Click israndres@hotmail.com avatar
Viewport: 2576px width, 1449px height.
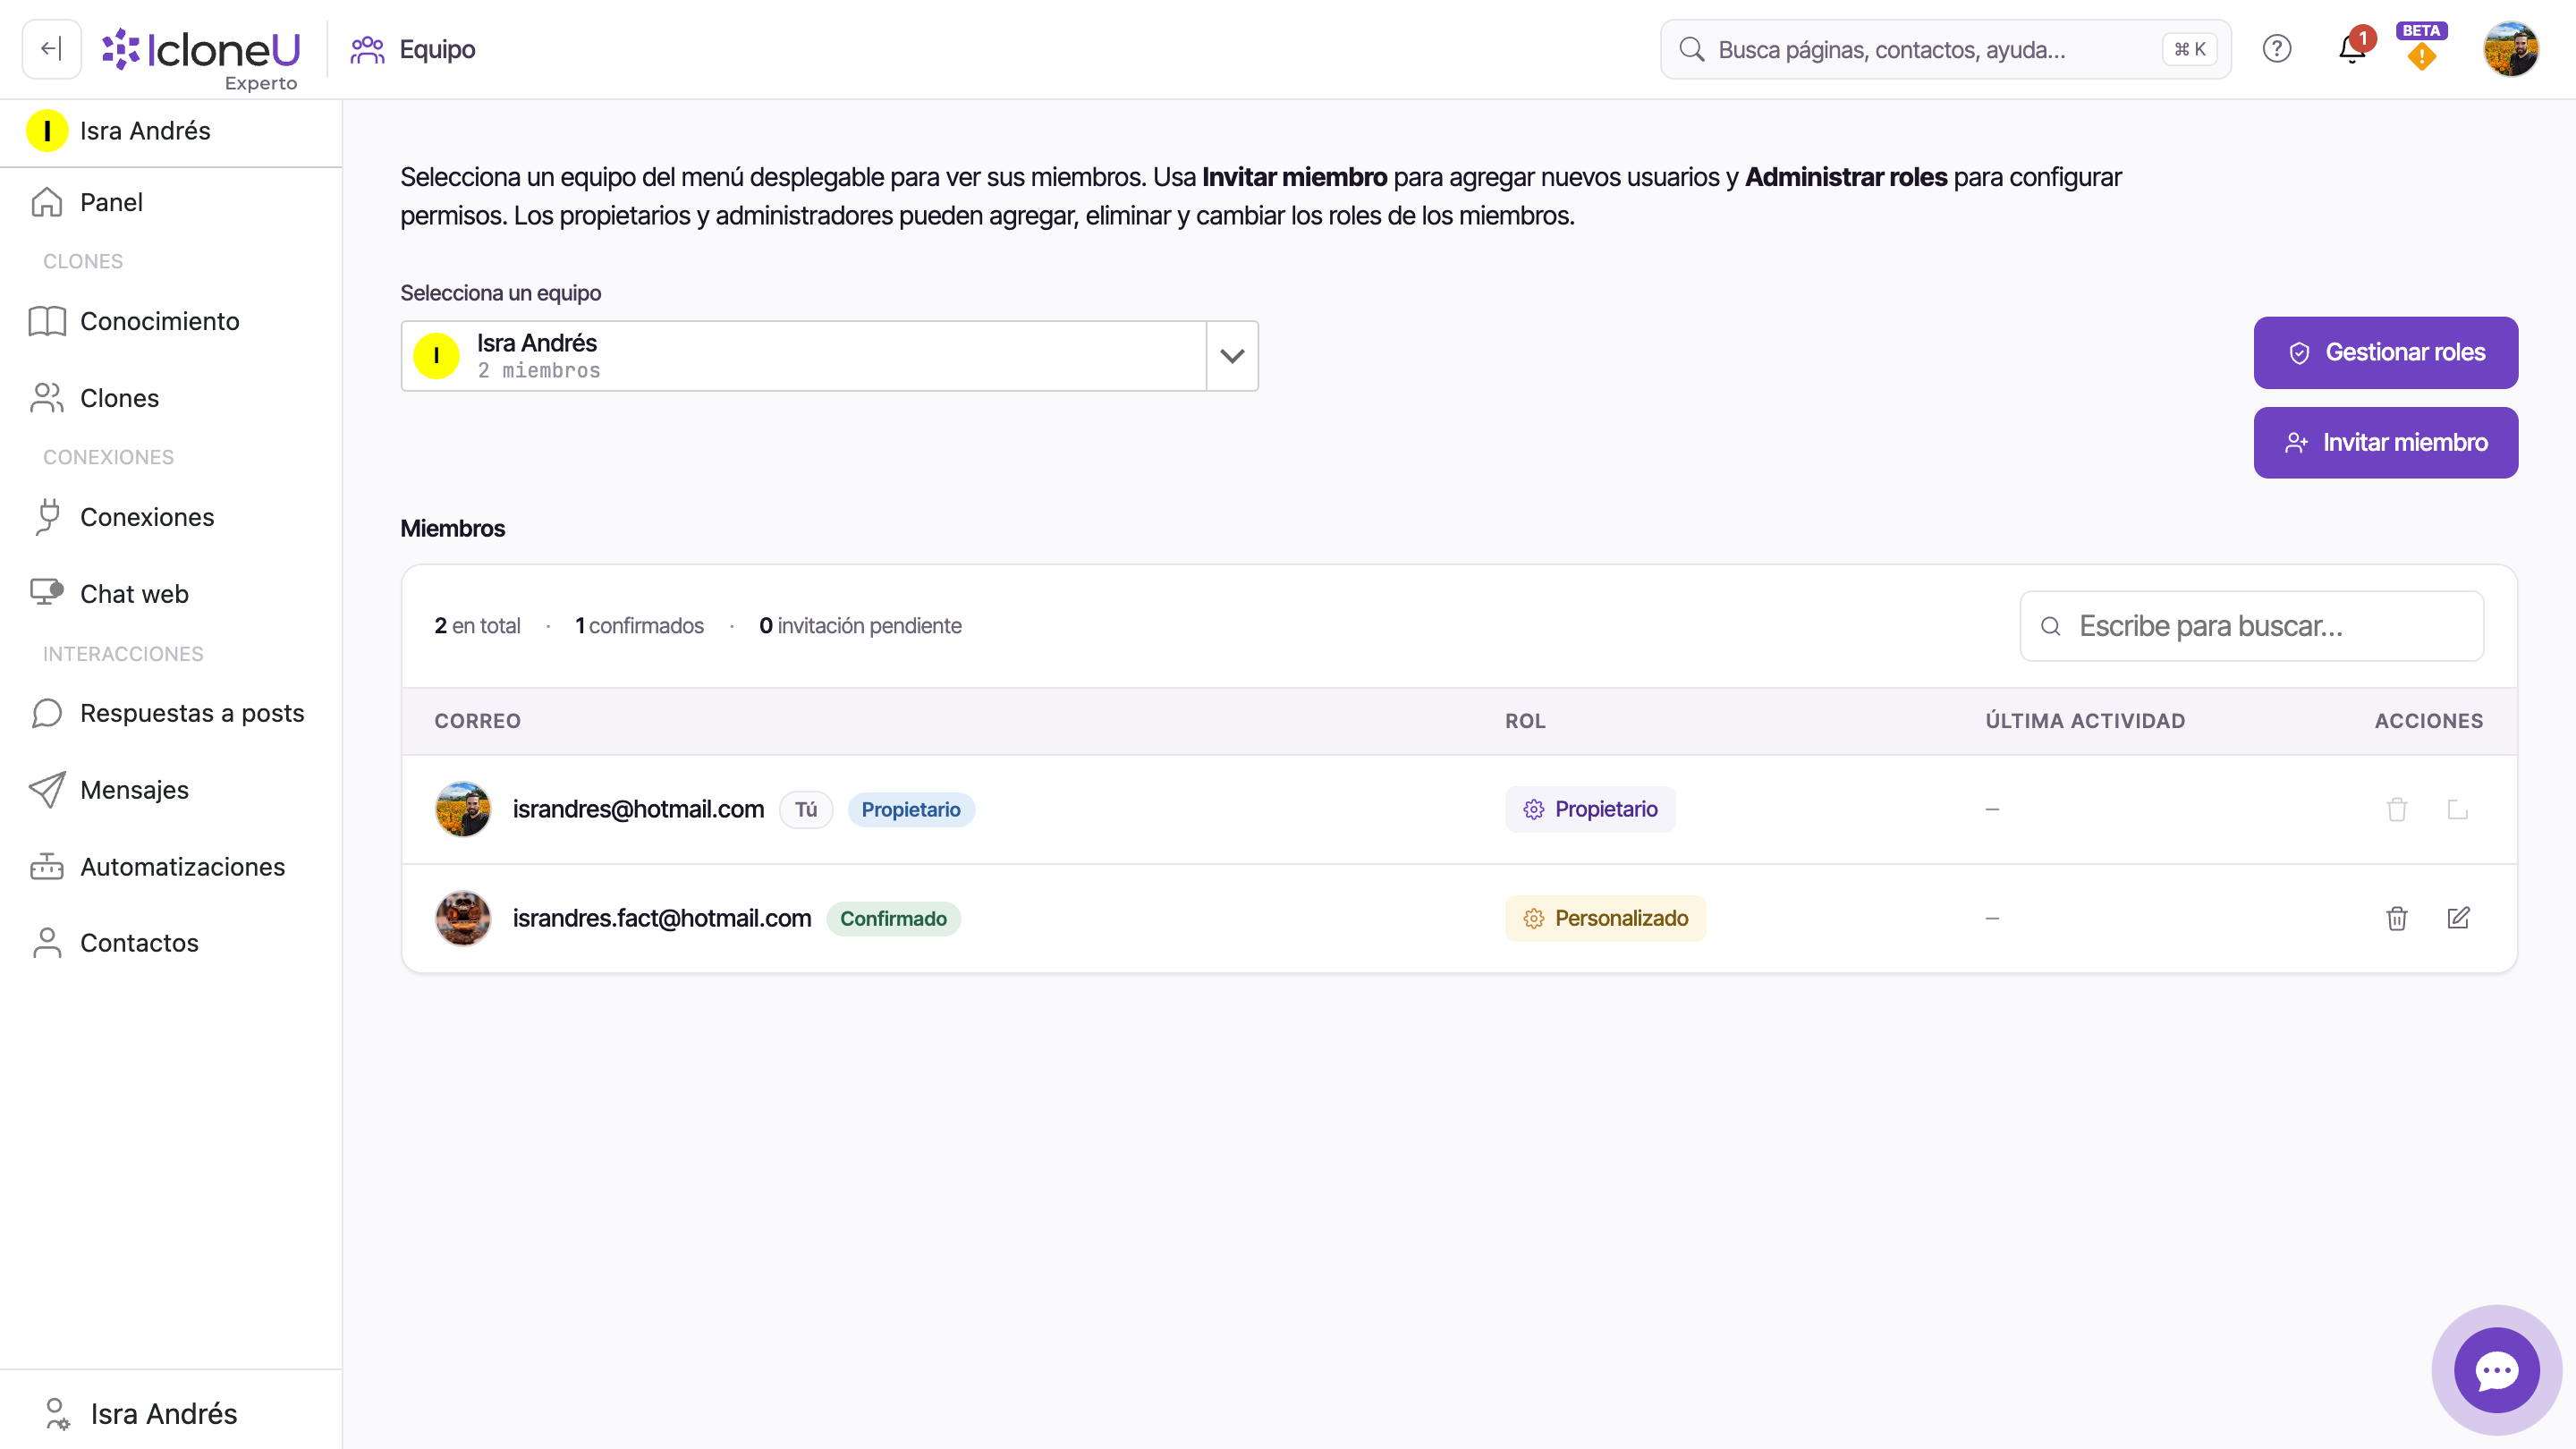[463, 809]
